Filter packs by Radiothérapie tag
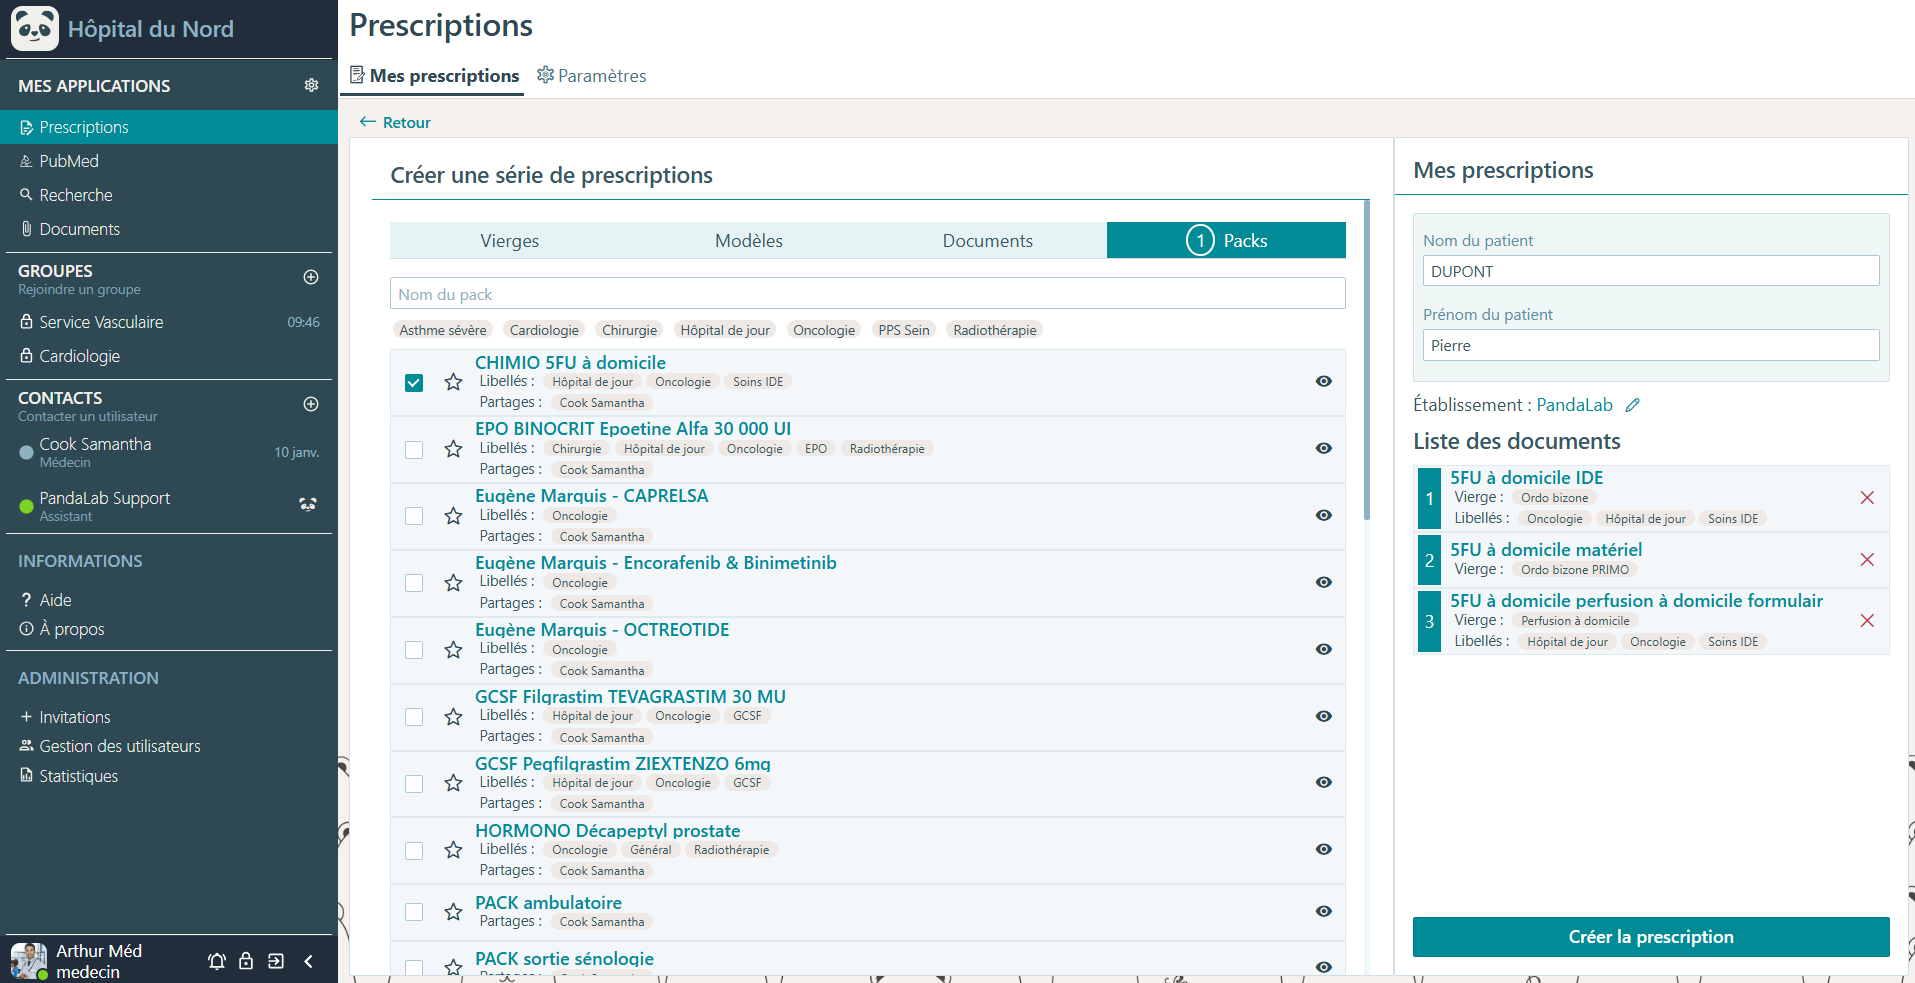Image resolution: width=1915 pixels, height=983 pixels. point(995,330)
